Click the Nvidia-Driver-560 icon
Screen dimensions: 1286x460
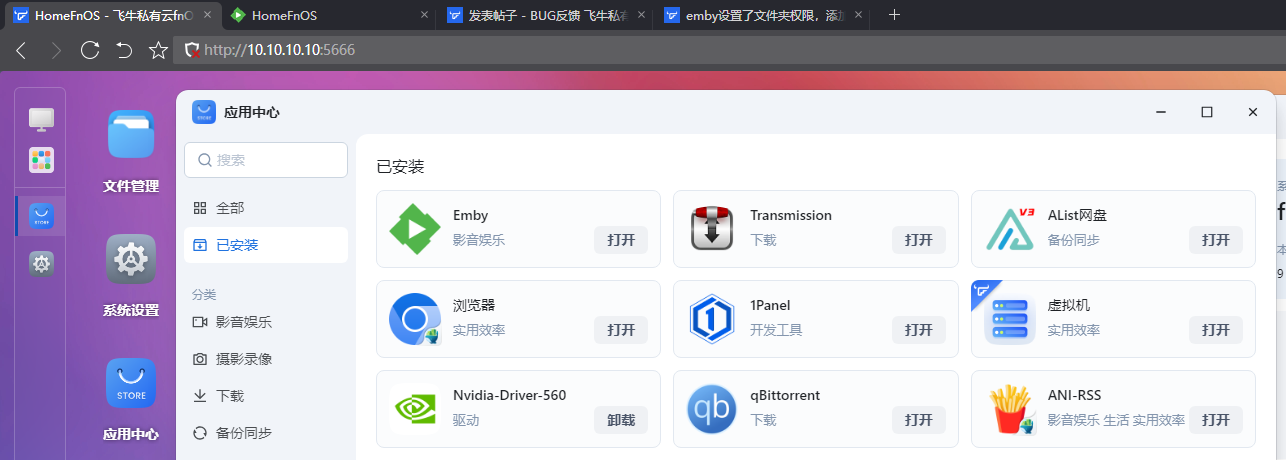[414, 409]
